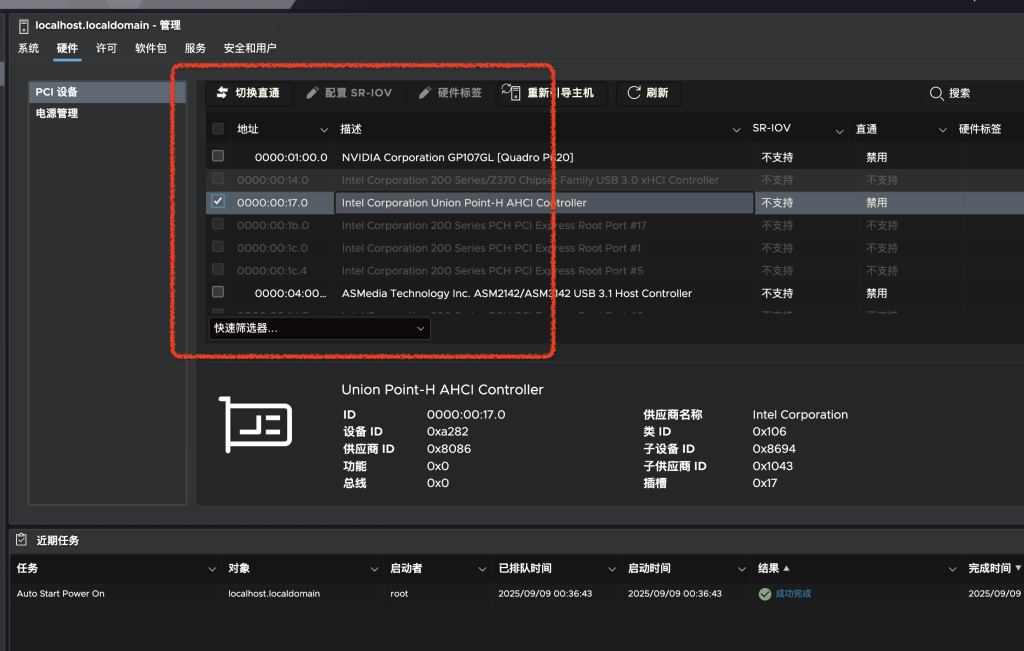
Task: Uncheck the 0000:00:17.0 AHCI controller row
Action: pos(218,201)
